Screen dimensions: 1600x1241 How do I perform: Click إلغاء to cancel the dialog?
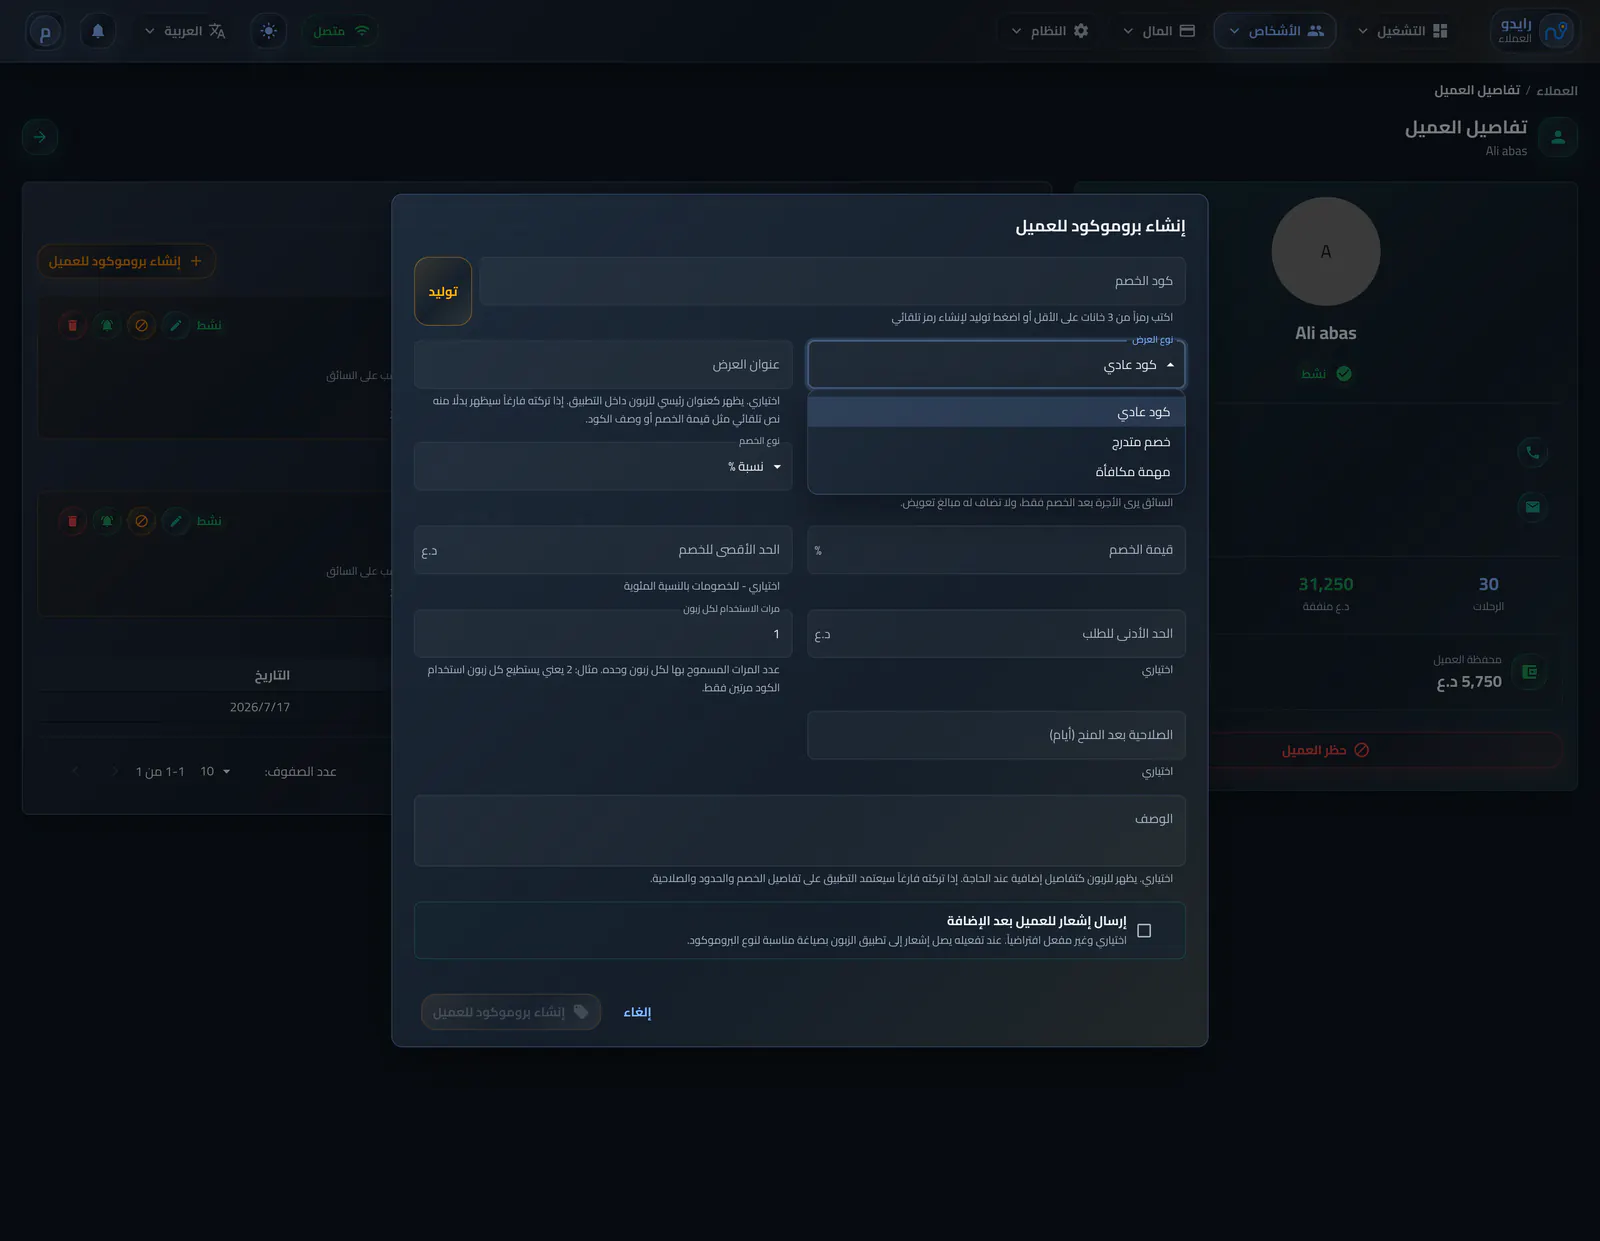tap(637, 1012)
